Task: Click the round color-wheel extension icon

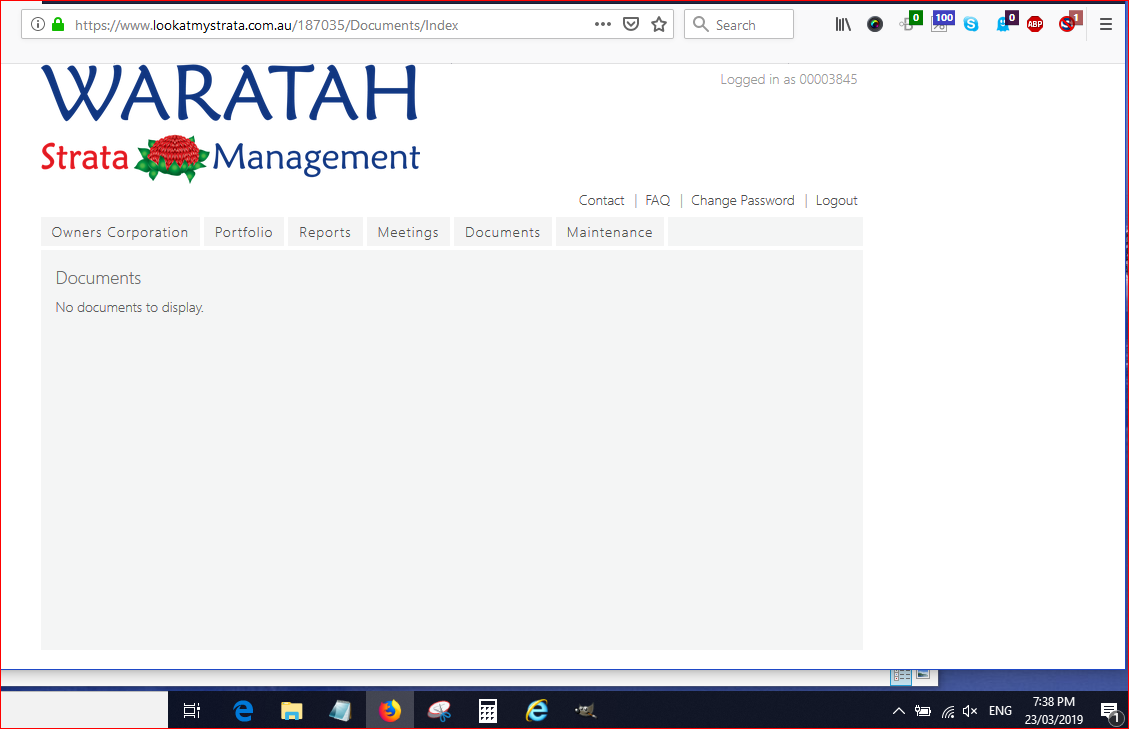Action: pos(875,24)
